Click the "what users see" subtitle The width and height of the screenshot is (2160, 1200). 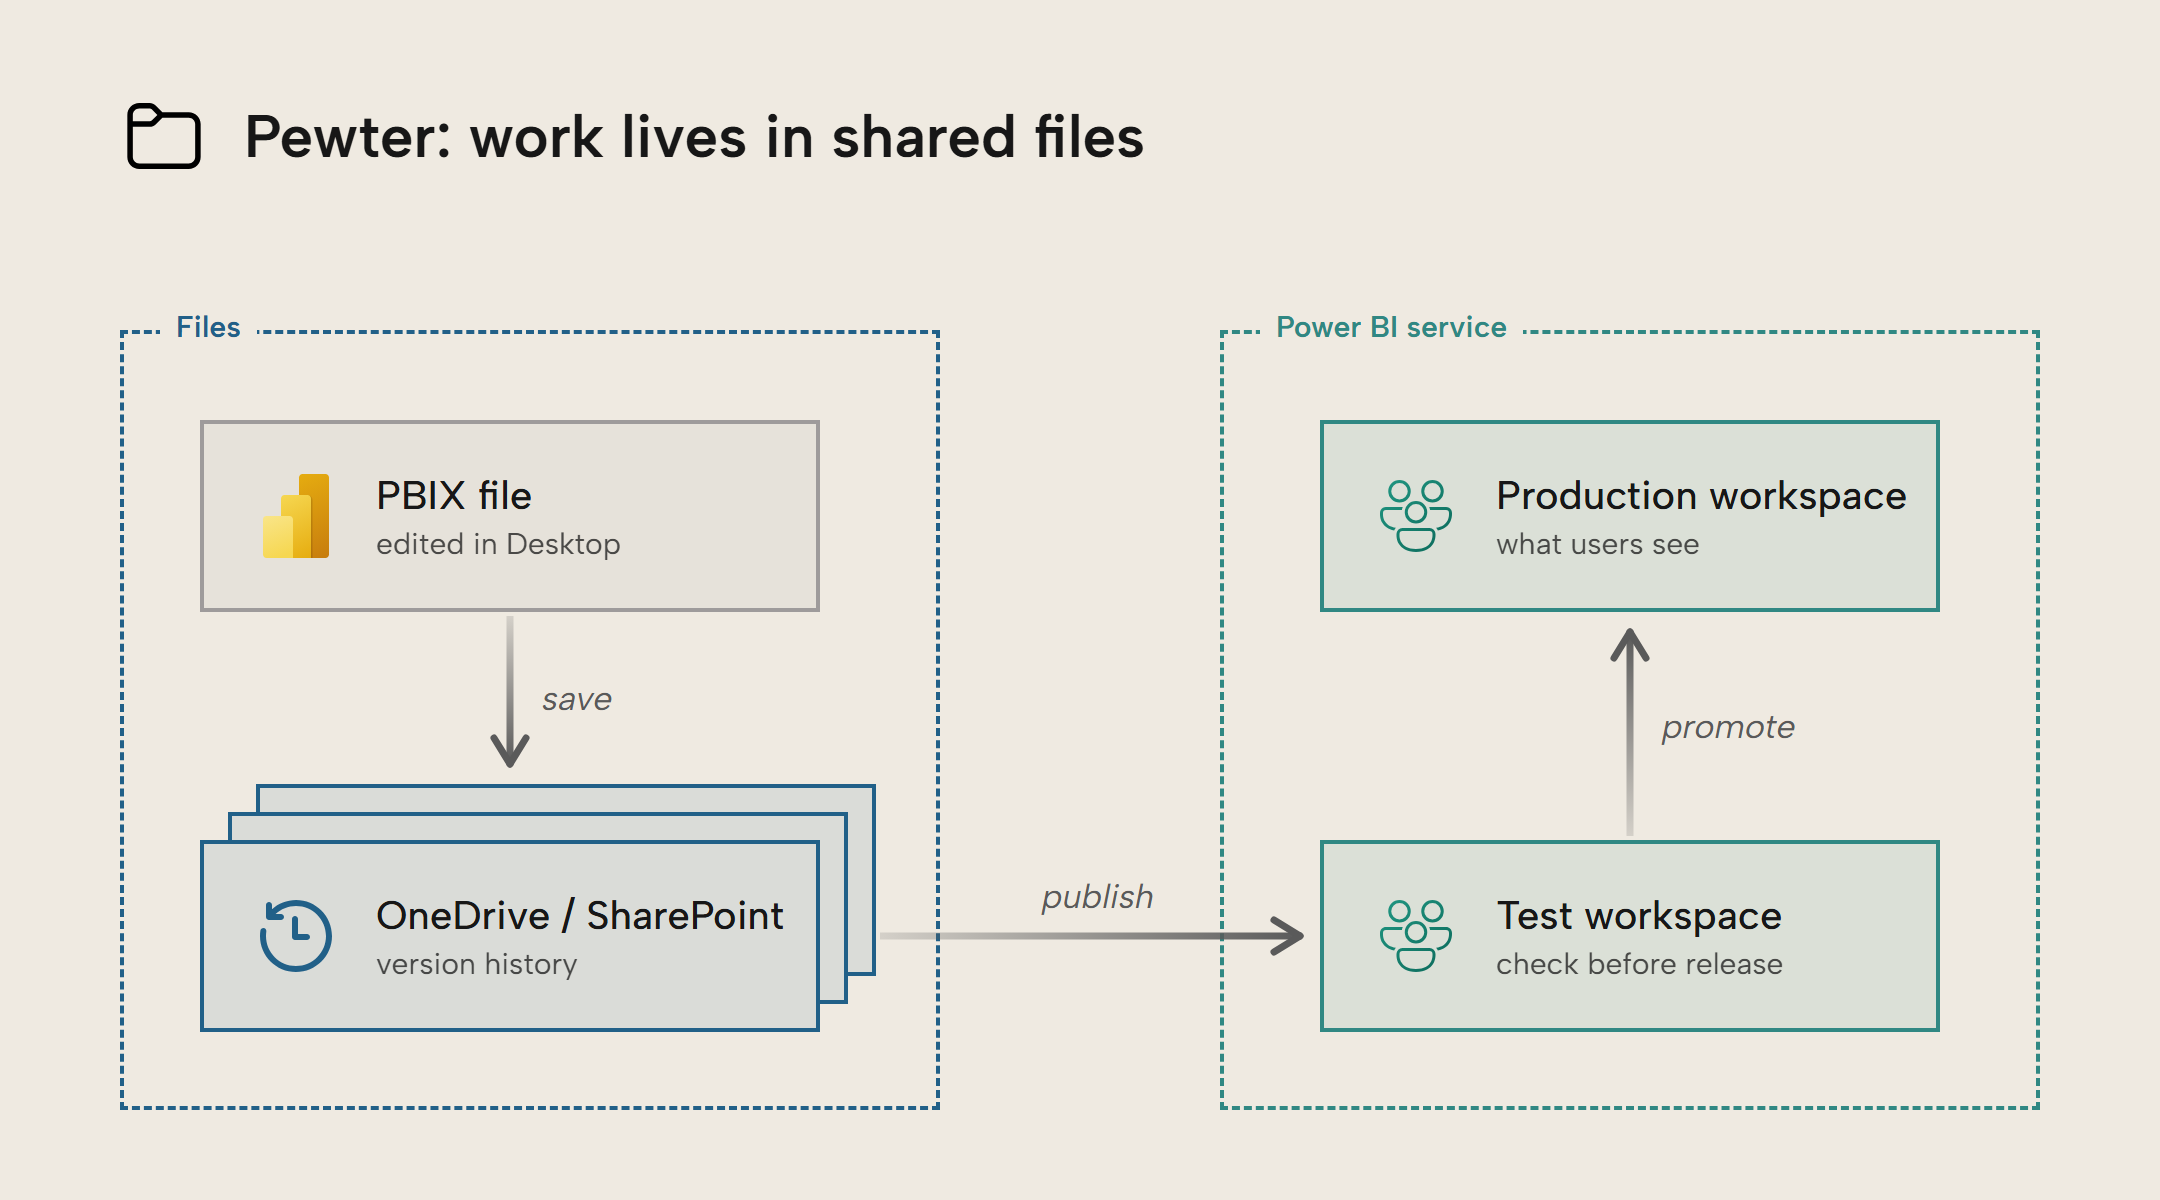pos(1597,544)
